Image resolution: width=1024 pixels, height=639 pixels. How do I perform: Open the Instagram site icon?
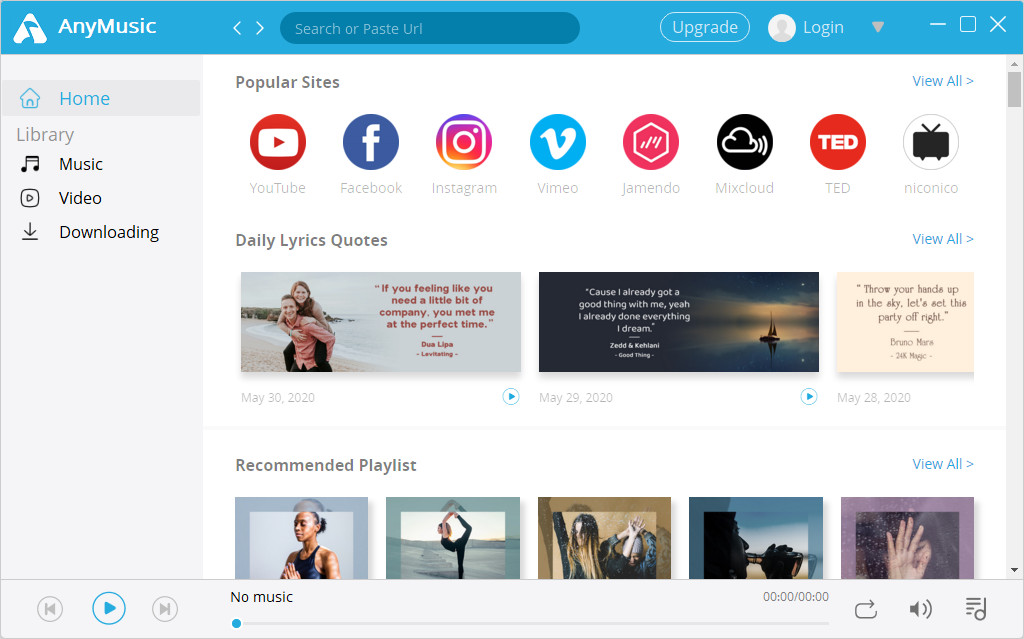click(464, 142)
